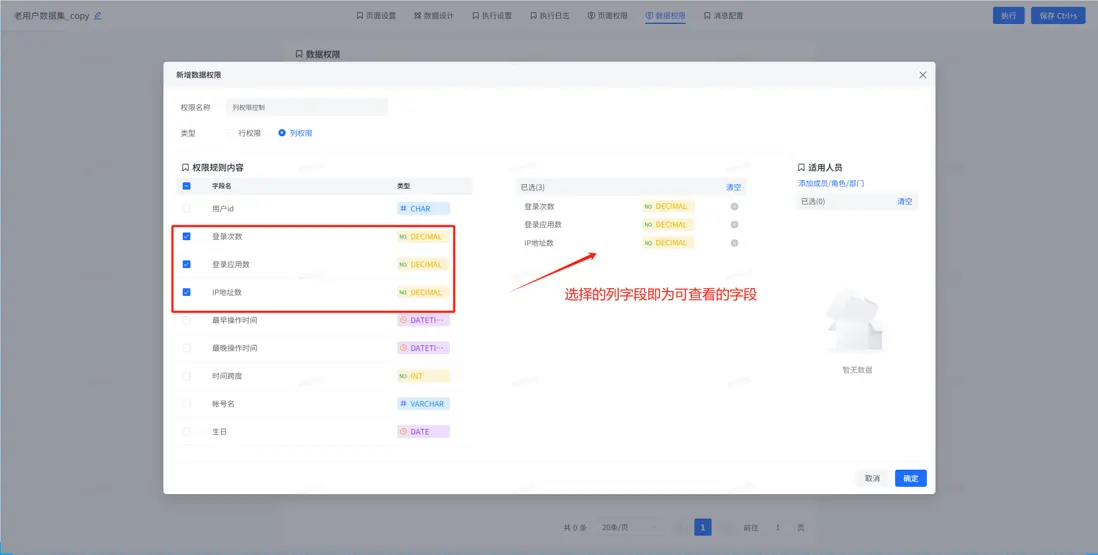Open the 消息配置 tab

click(723, 15)
